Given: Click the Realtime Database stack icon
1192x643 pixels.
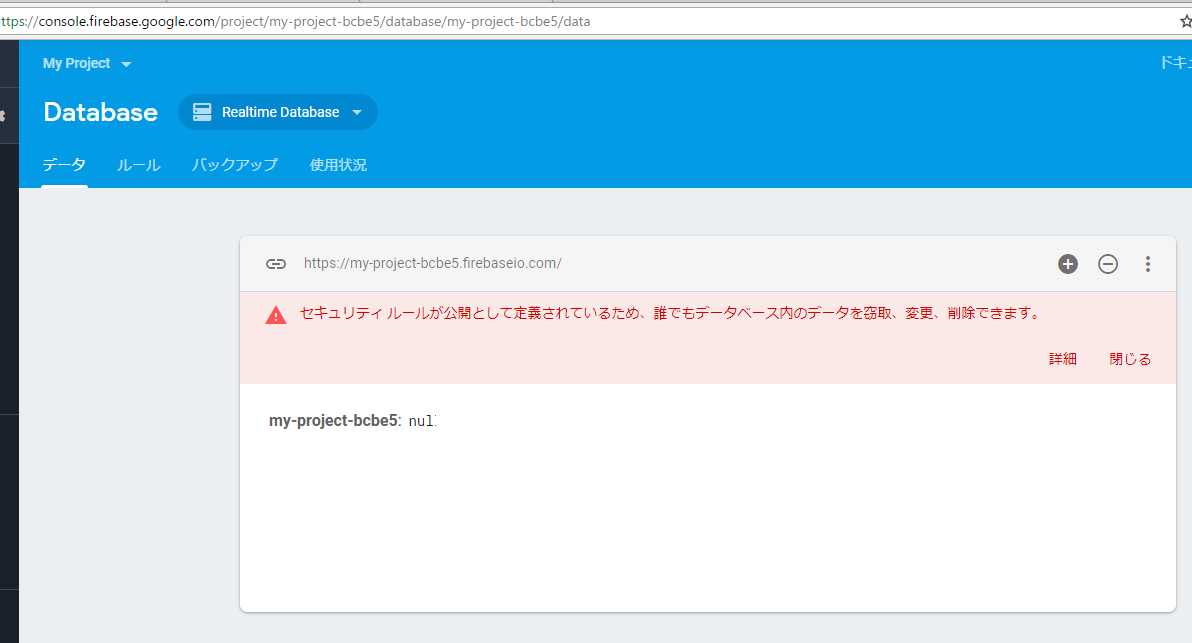Looking at the screenshot, I should tap(202, 112).
